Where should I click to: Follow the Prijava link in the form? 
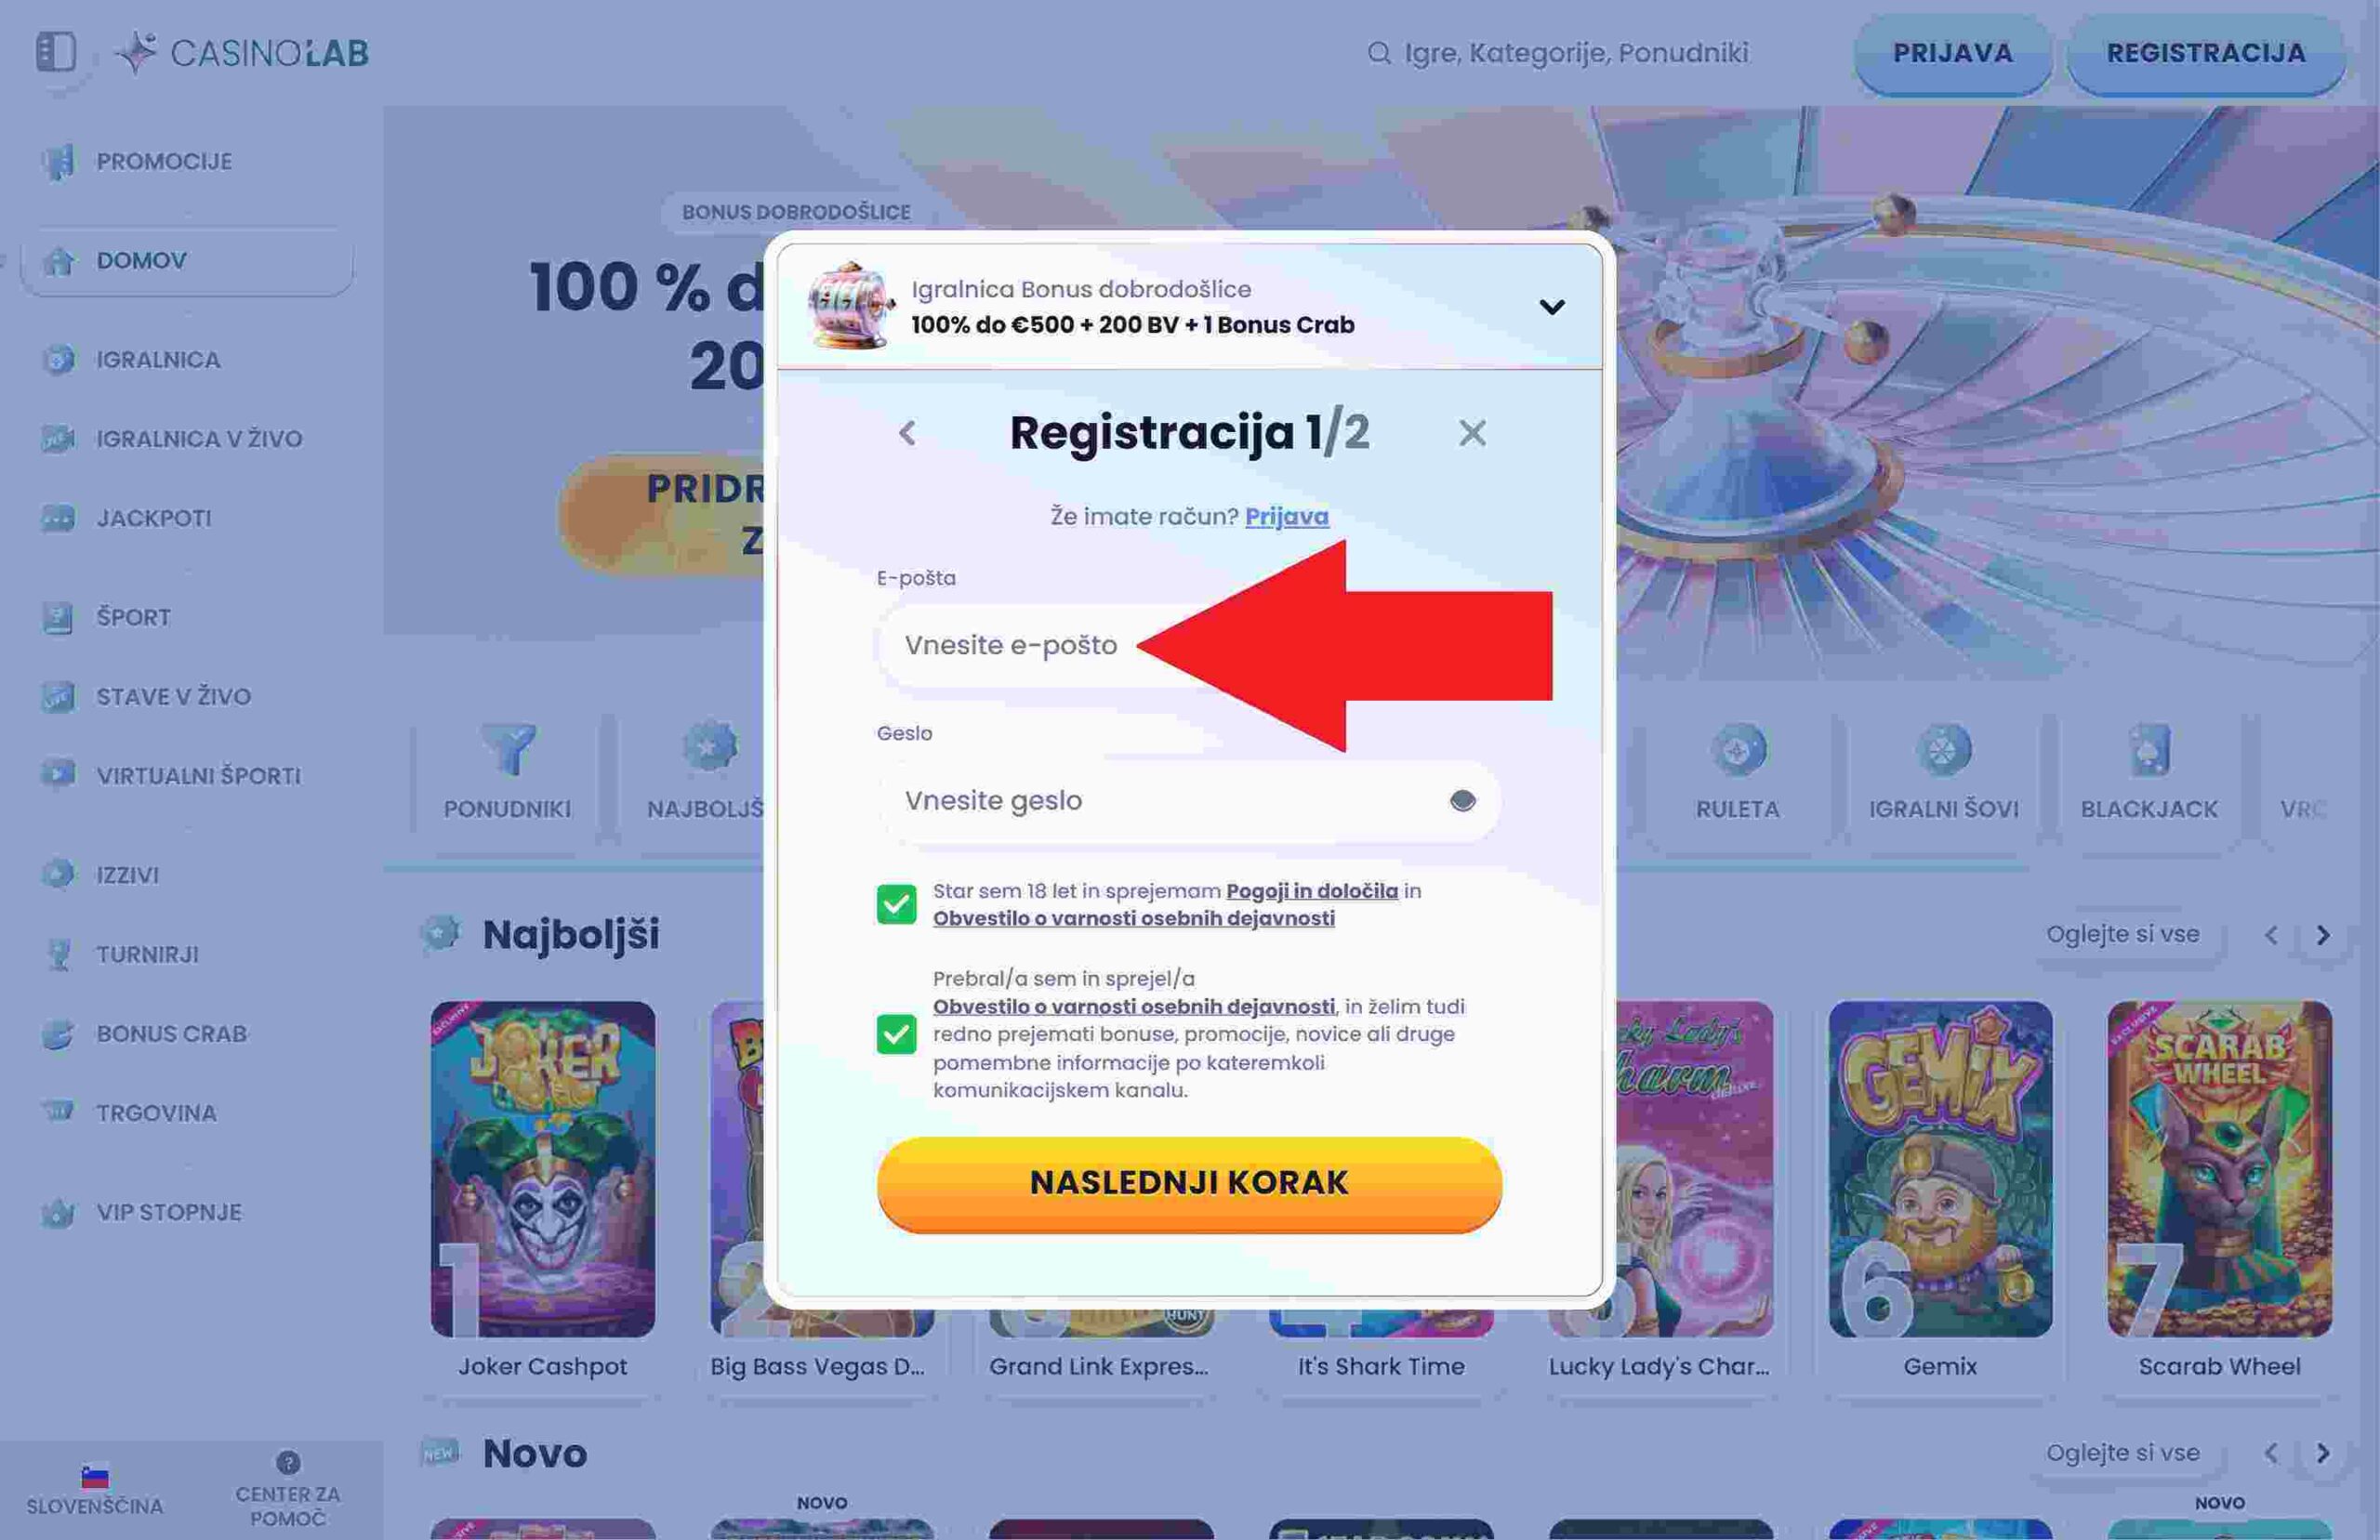pyautogui.click(x=1286, y=517)
